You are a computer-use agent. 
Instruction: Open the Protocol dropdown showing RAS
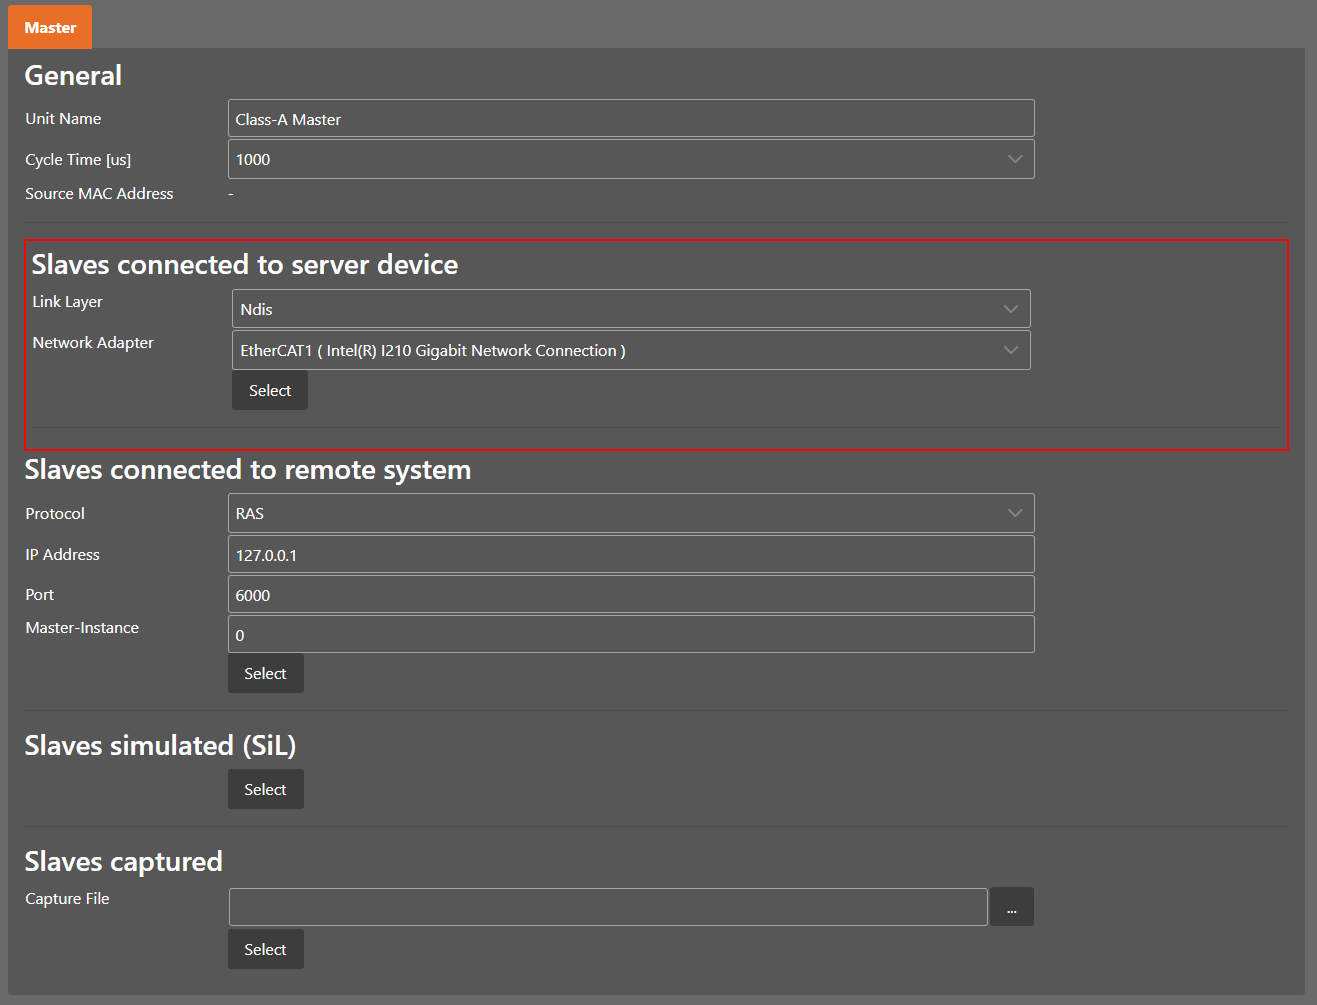[x=630, y=513]
